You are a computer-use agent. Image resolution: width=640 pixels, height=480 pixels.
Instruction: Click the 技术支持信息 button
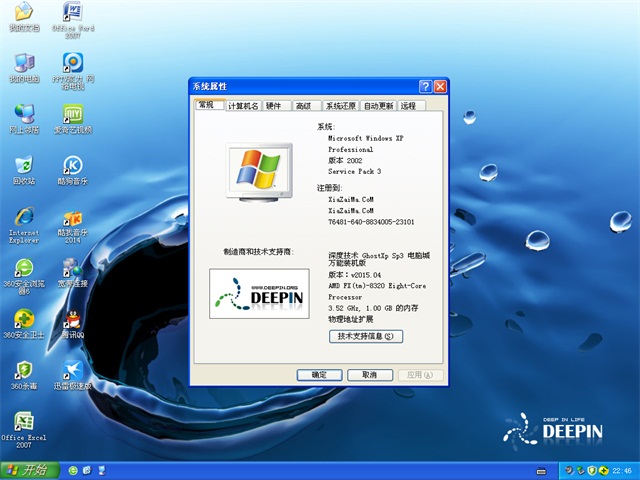tap(366, 337)
